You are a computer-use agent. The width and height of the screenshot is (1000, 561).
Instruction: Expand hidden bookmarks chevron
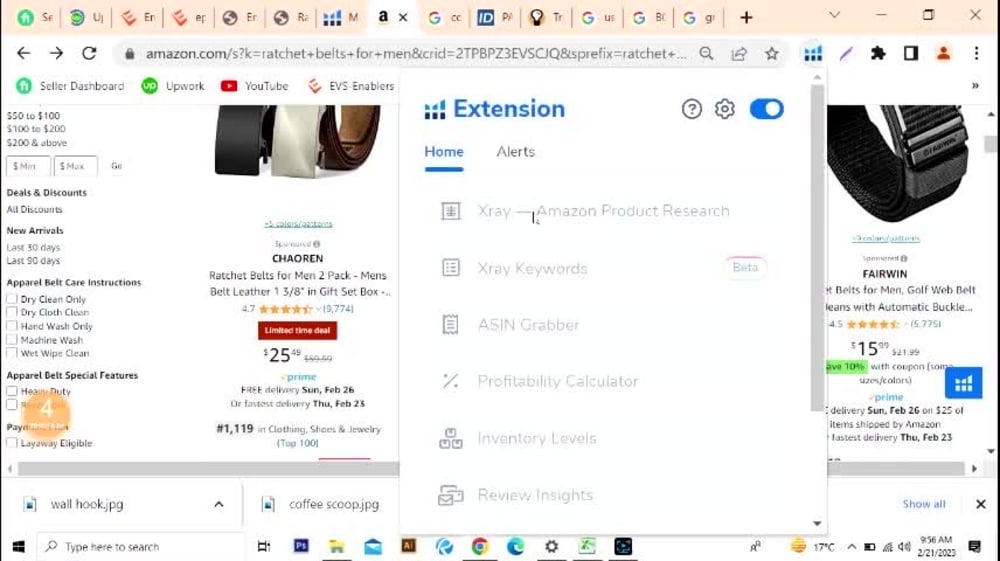coord(975,86)
